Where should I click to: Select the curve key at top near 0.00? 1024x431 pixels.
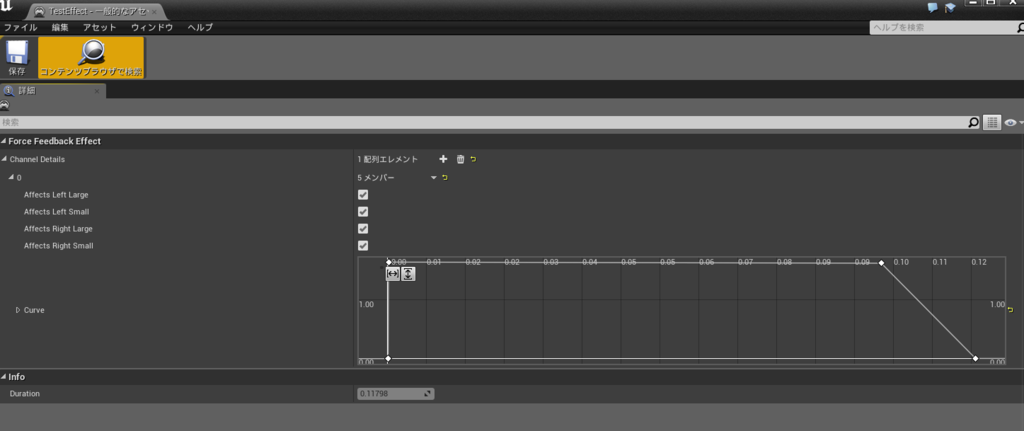[x=389, y=263]
